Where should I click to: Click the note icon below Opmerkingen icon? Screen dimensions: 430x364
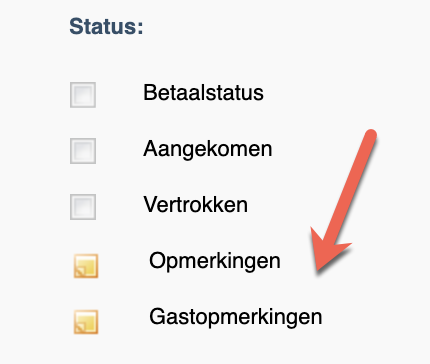(86, 322)
